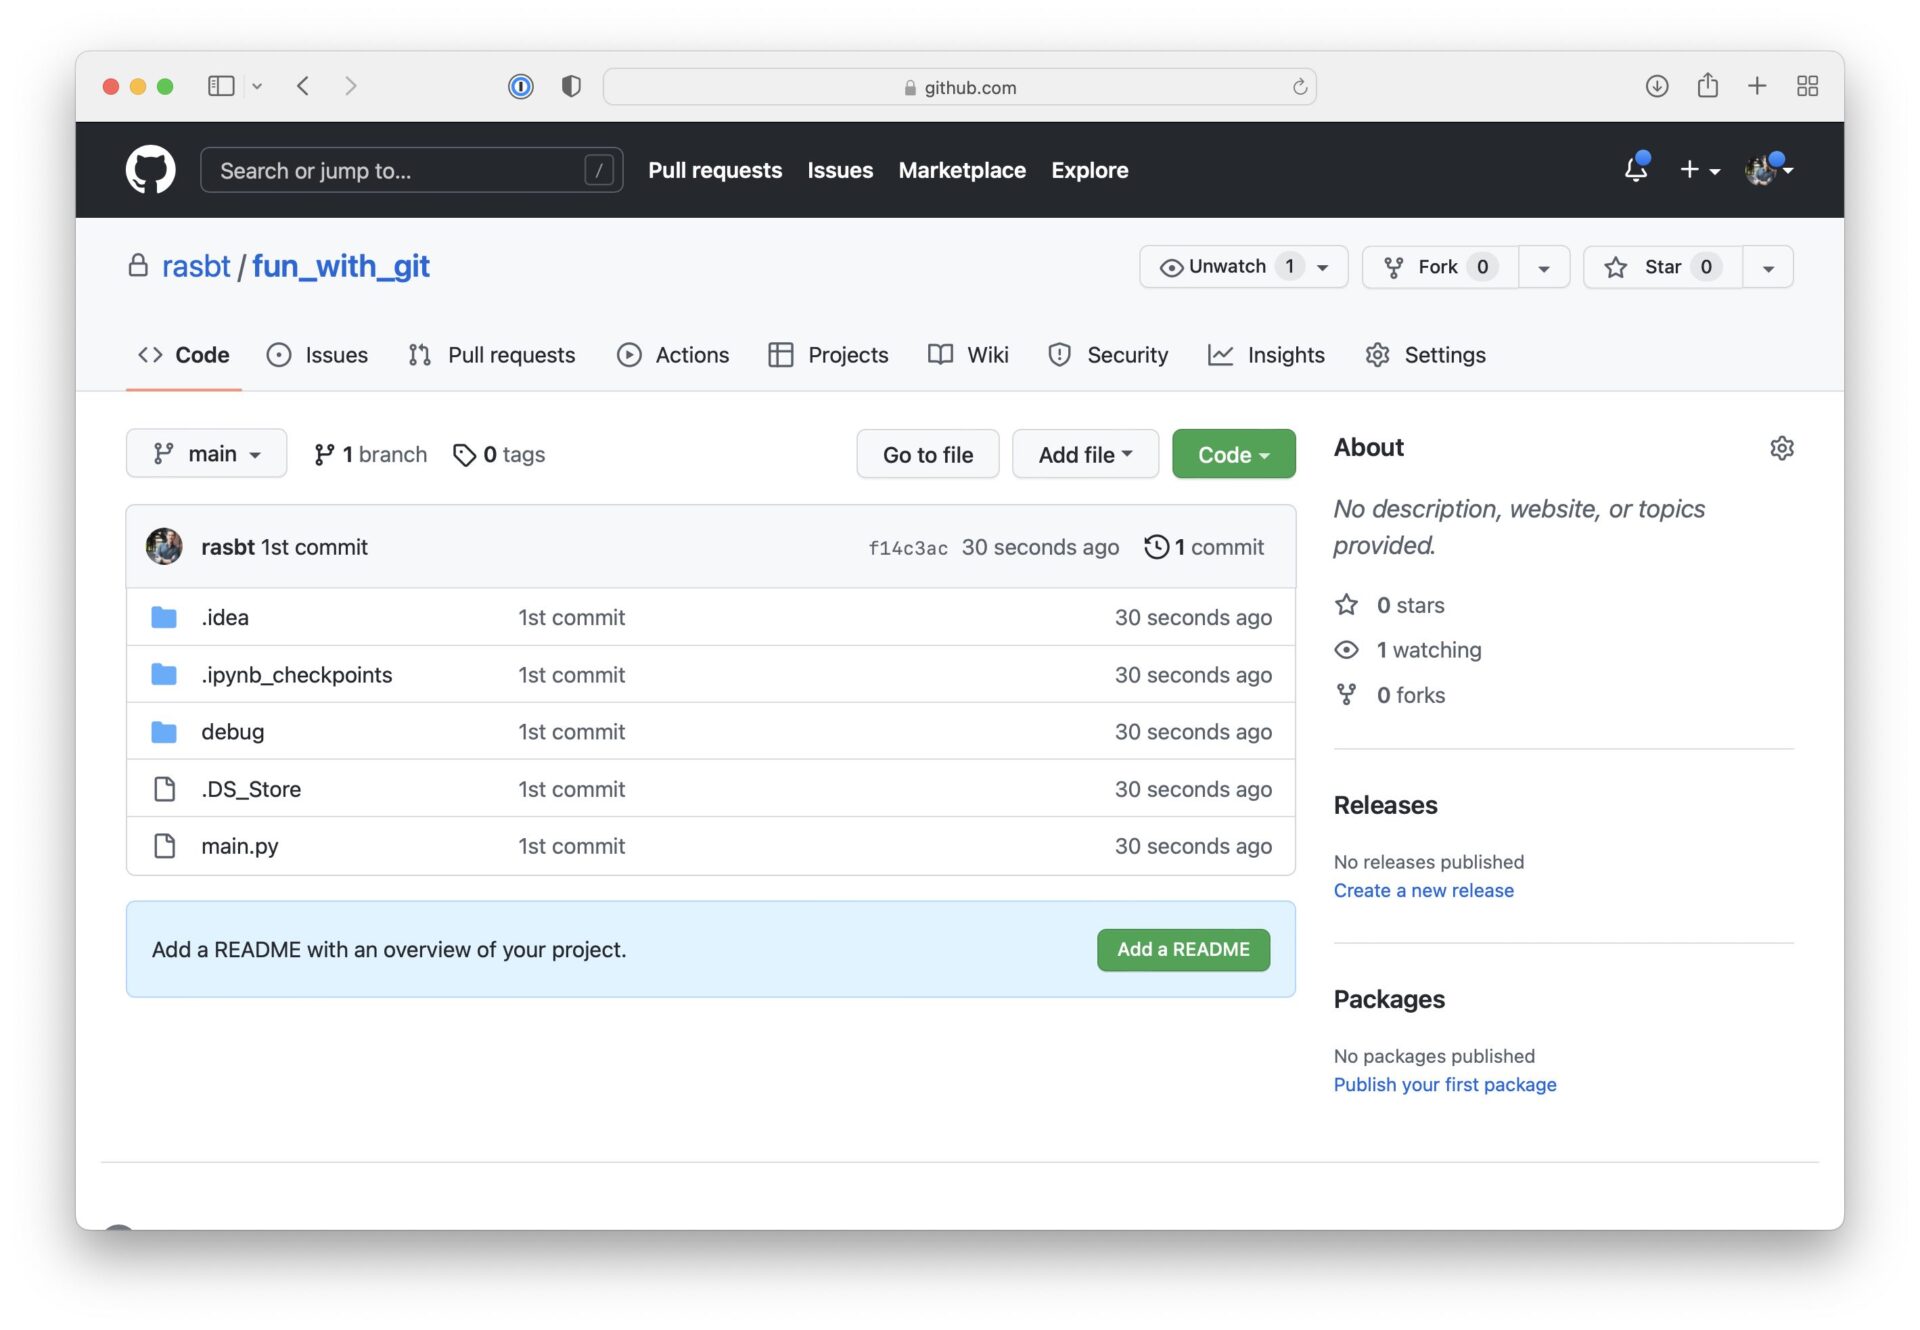Click the 1Password extension icon
This screenshot has height=1330, width=1920.
(520, 86)
